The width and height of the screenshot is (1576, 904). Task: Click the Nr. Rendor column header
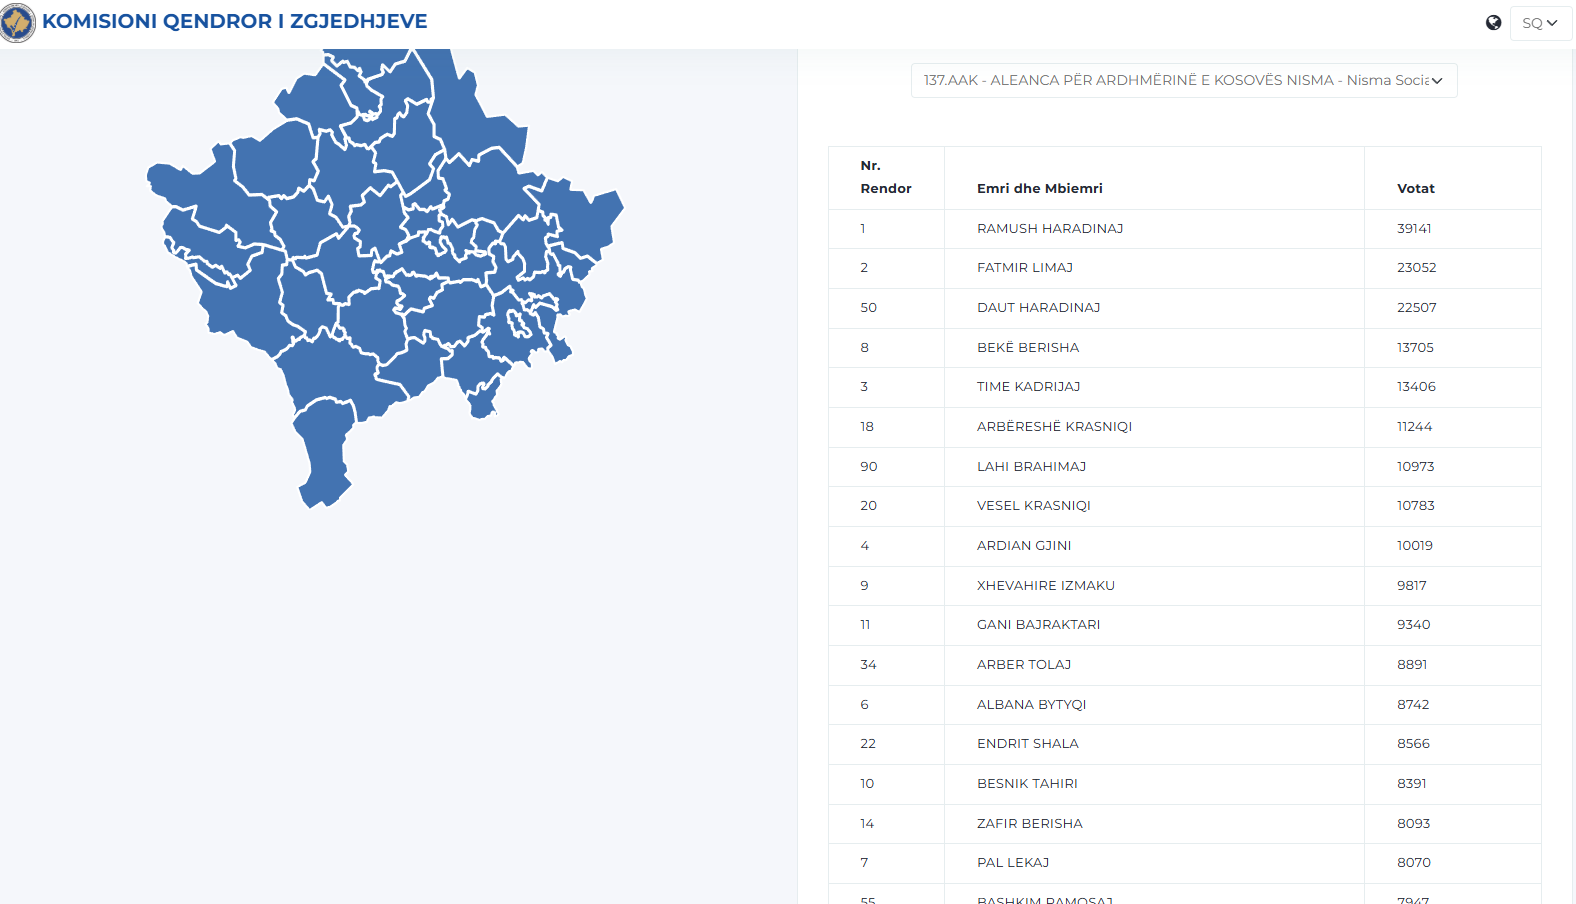885,177
